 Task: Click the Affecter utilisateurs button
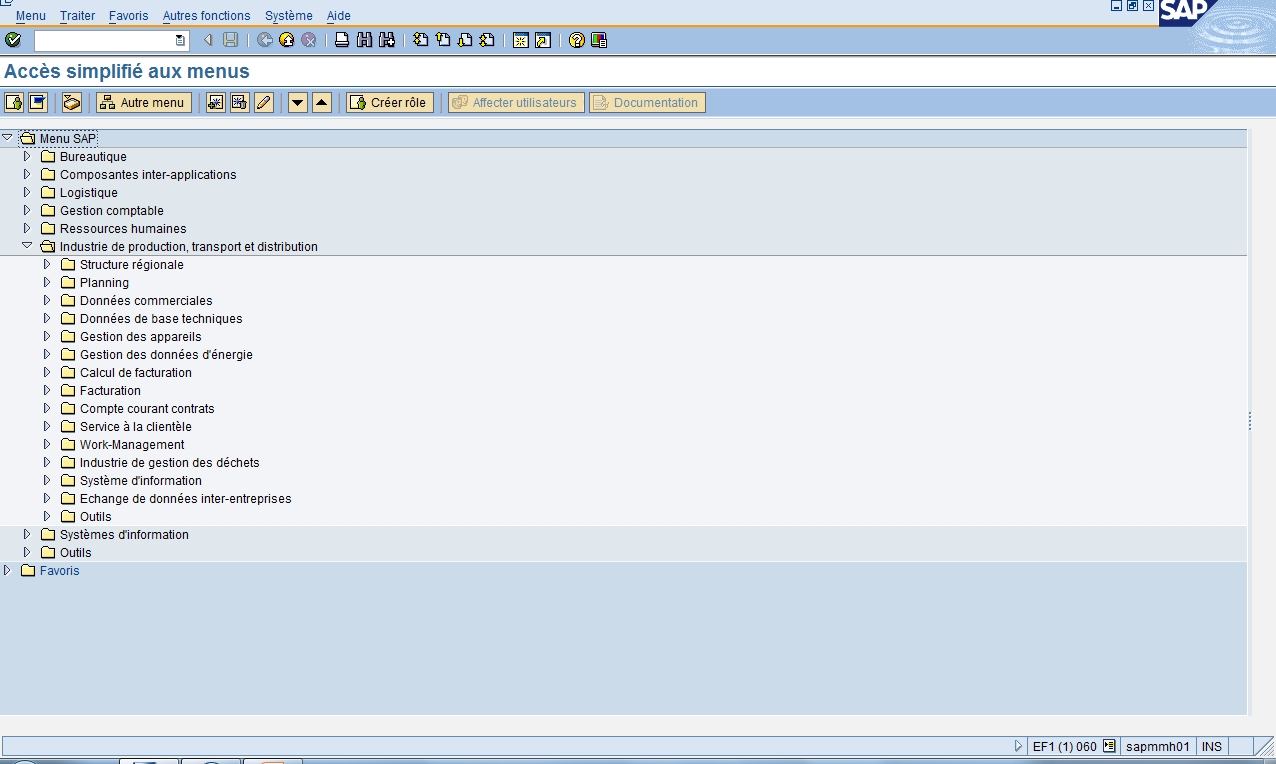coord(516,102)
